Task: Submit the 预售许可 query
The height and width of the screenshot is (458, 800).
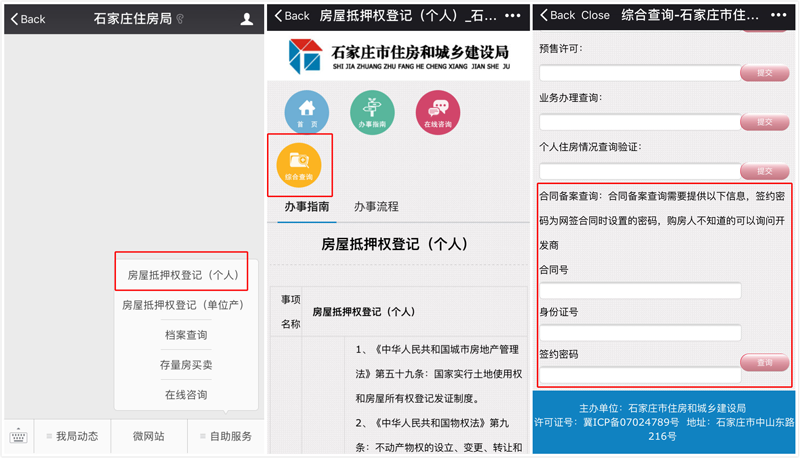Action: click(765, 73)
